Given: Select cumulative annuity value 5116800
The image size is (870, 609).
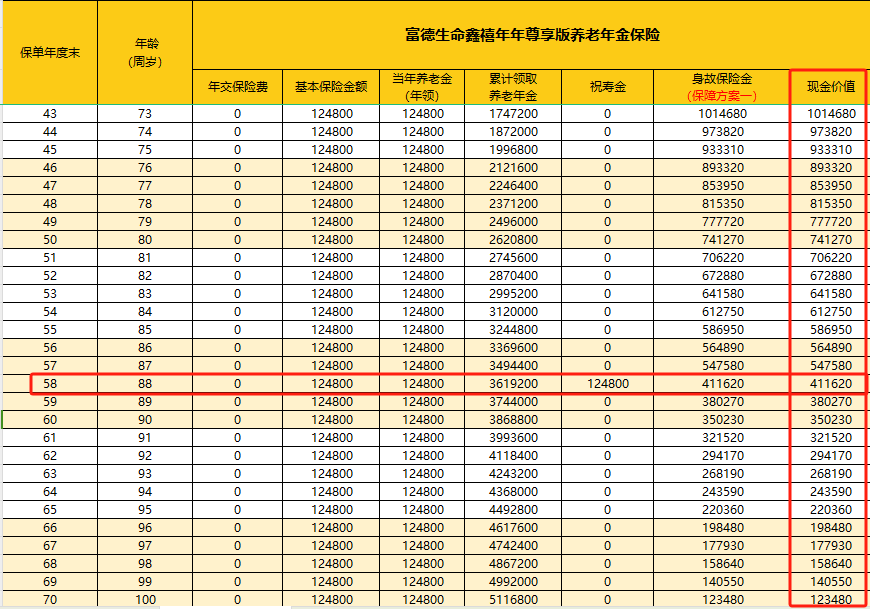Looking at the screenshot, I should tap(513, 600).
